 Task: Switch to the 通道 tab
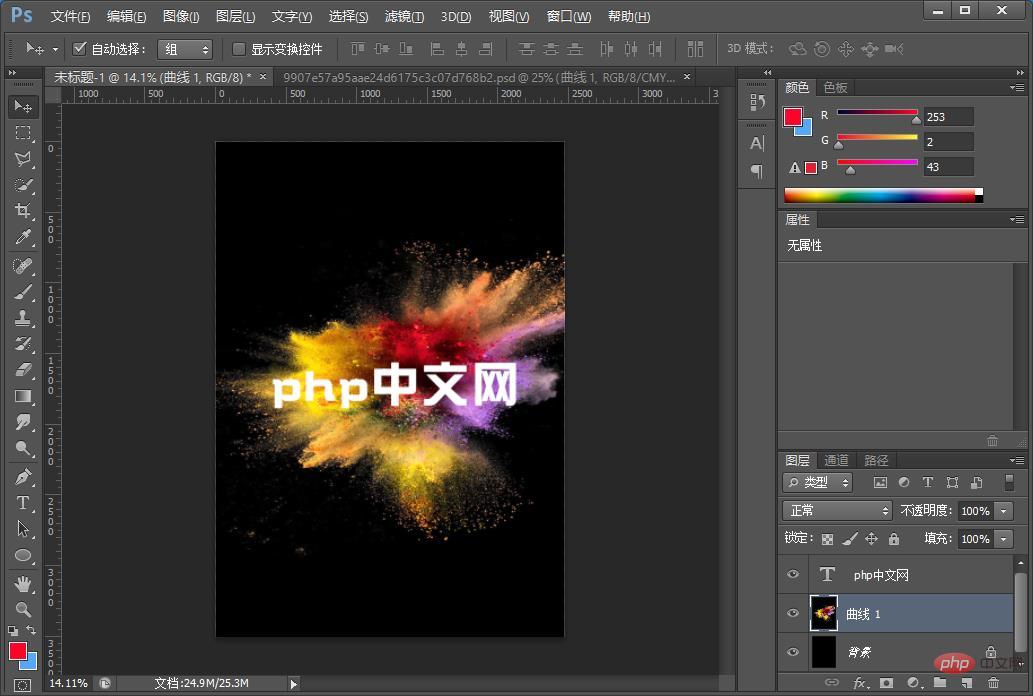836,460
